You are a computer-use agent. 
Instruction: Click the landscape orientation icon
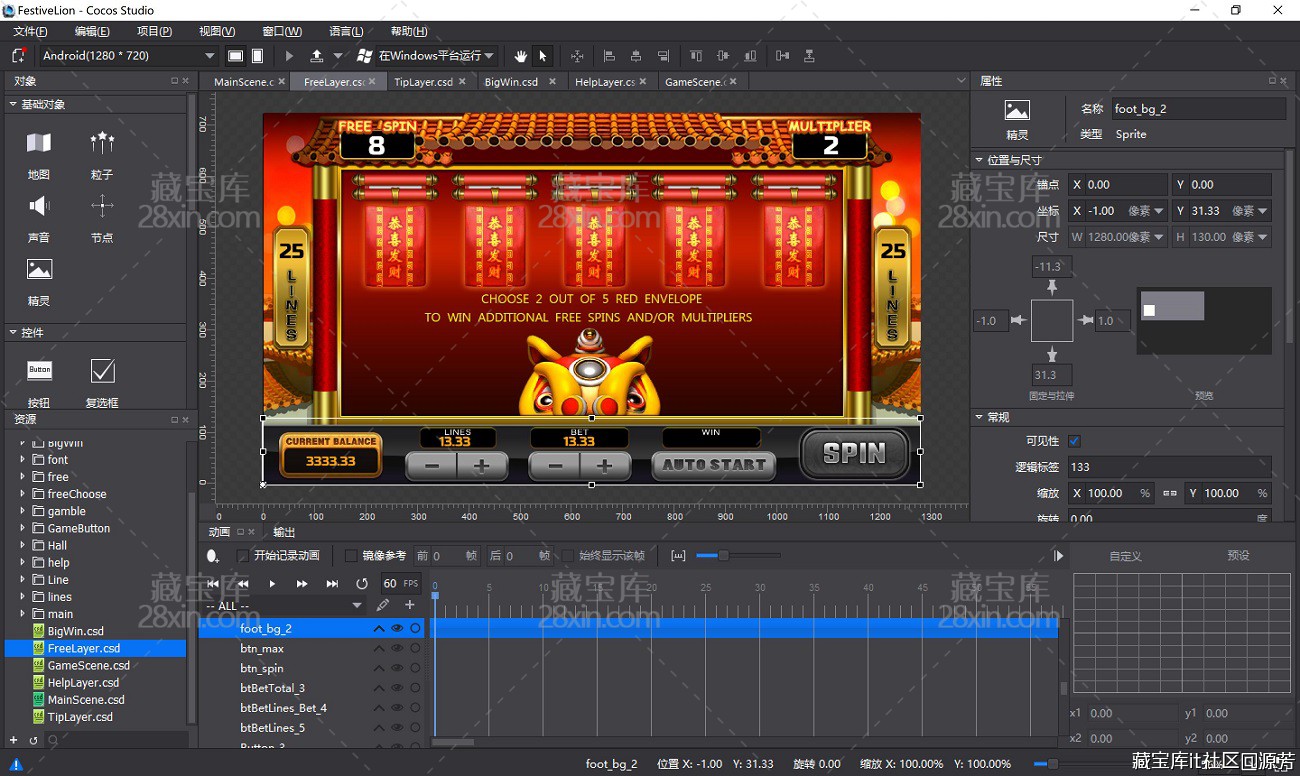tap(235, 56)
